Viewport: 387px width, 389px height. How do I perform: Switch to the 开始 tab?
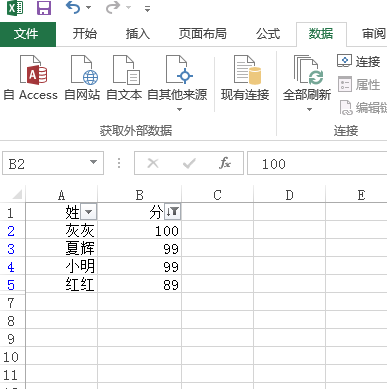coord(85,34)
